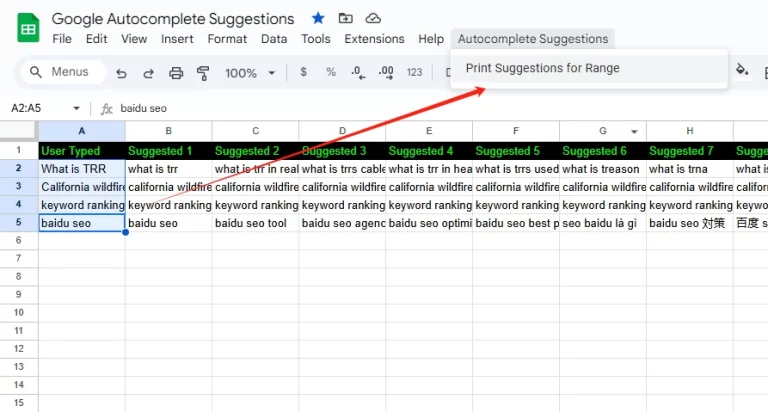Select the keyword ranking cell in column A
768x412 pixels.
pos(82,205)
